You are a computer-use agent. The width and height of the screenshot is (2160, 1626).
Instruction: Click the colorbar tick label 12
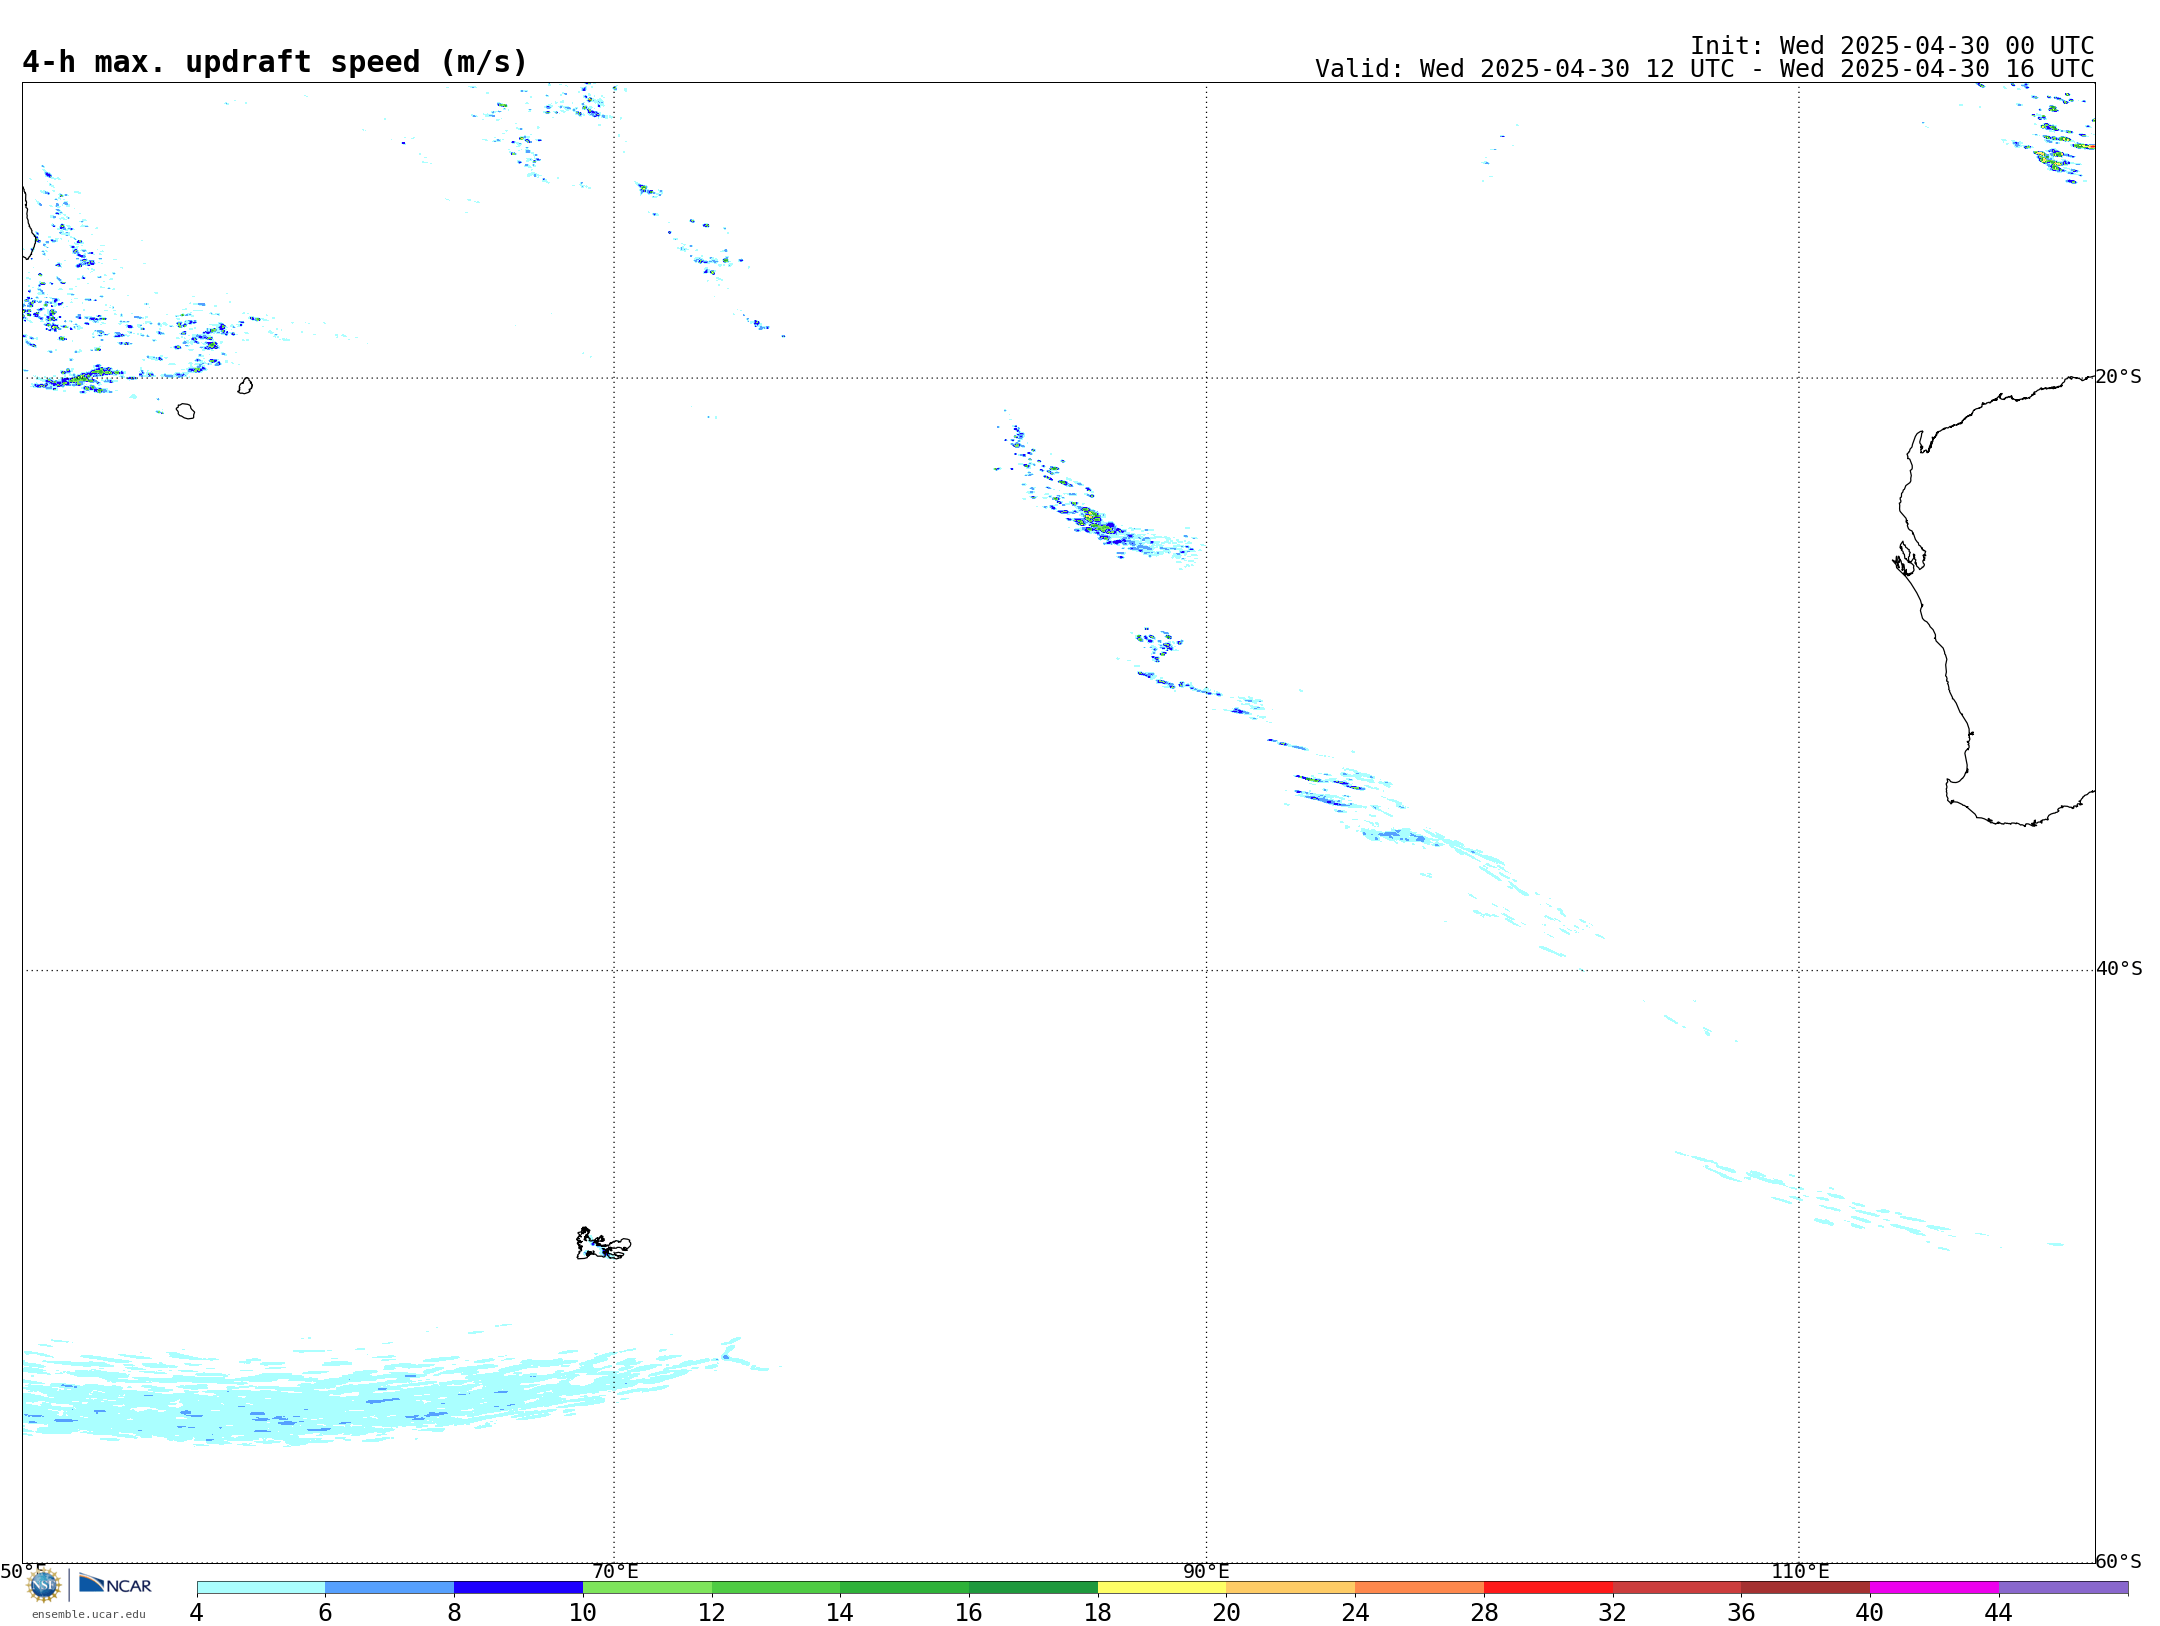point(712,1613)
